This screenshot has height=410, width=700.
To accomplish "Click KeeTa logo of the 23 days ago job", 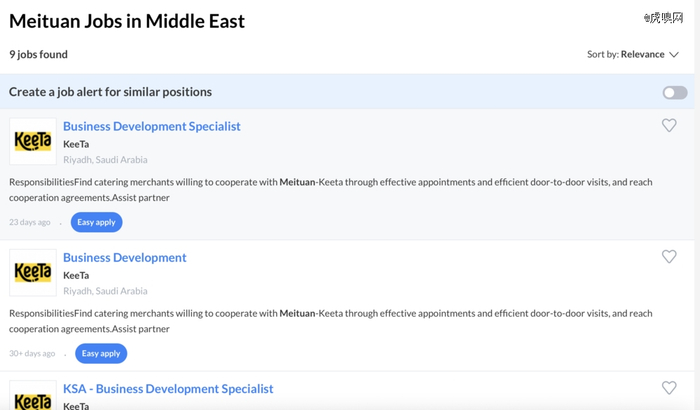I will tap(33, 142).
